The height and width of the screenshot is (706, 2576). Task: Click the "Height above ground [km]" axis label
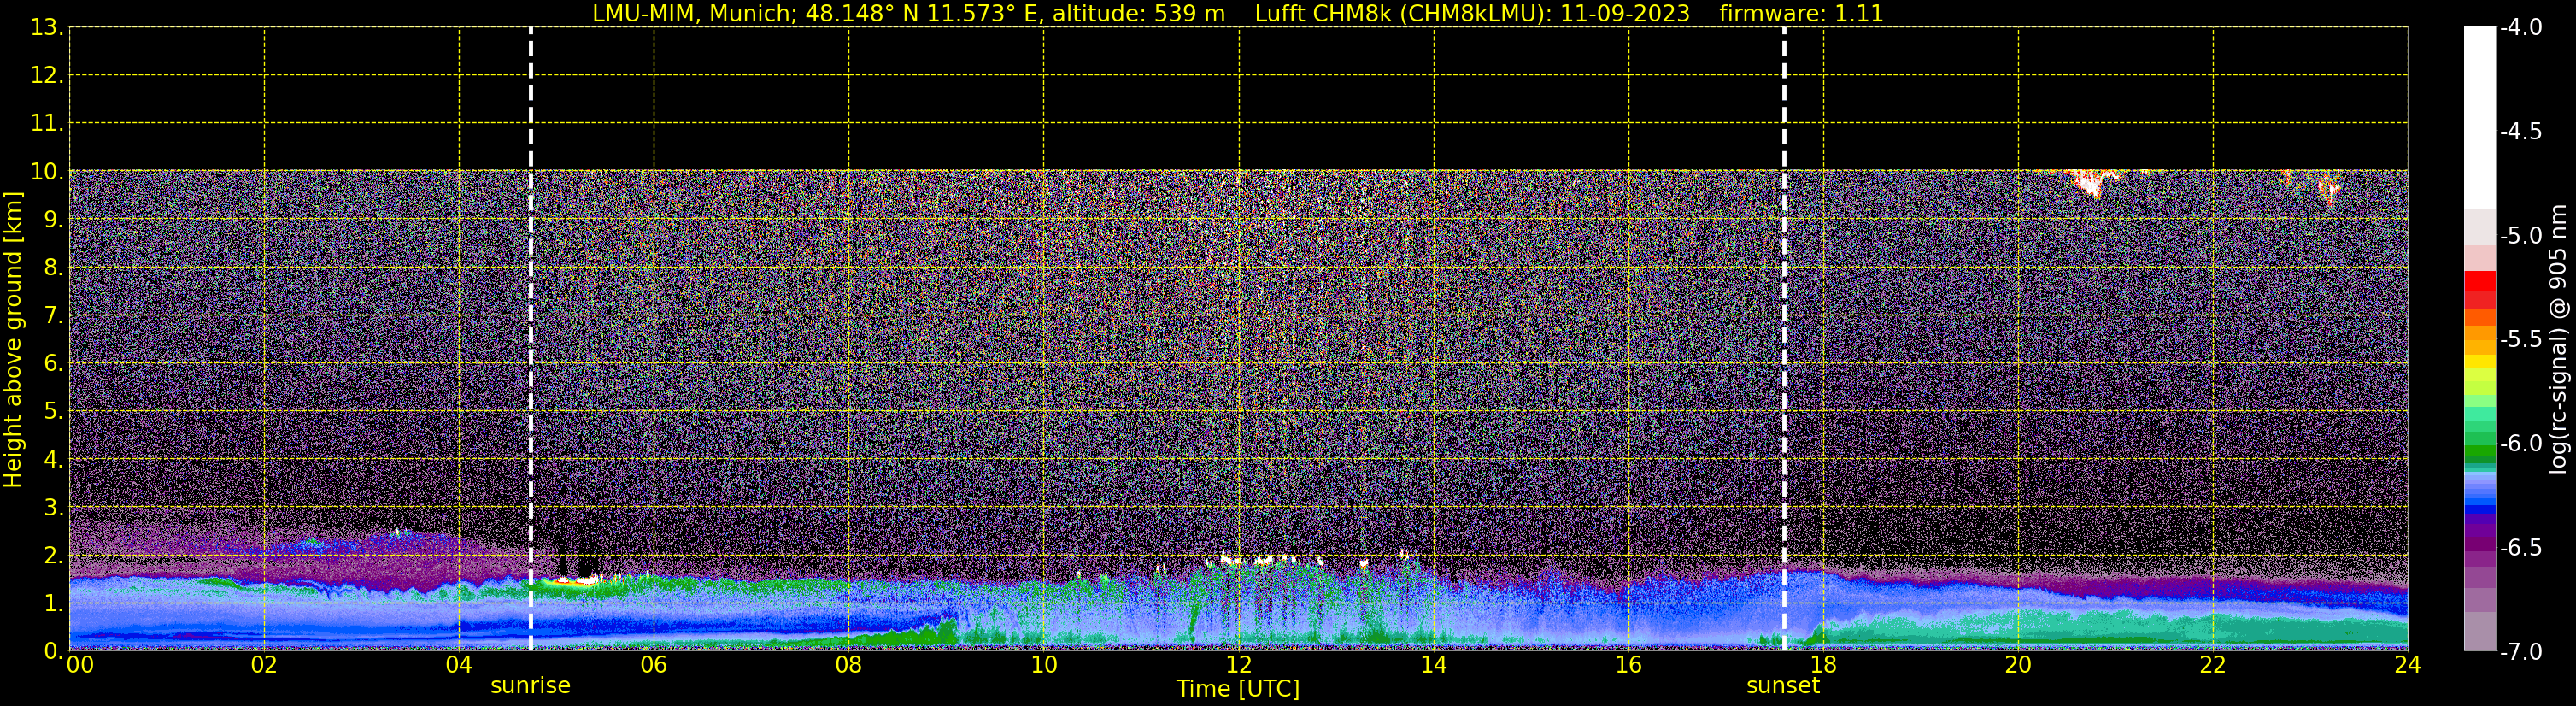(13, 339)
